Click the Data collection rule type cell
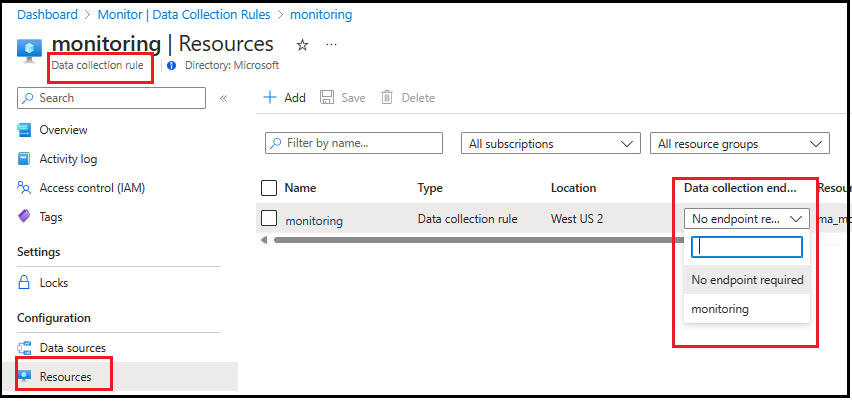The width and height of the screenshot is (852, 402). (x=467, y=219)
